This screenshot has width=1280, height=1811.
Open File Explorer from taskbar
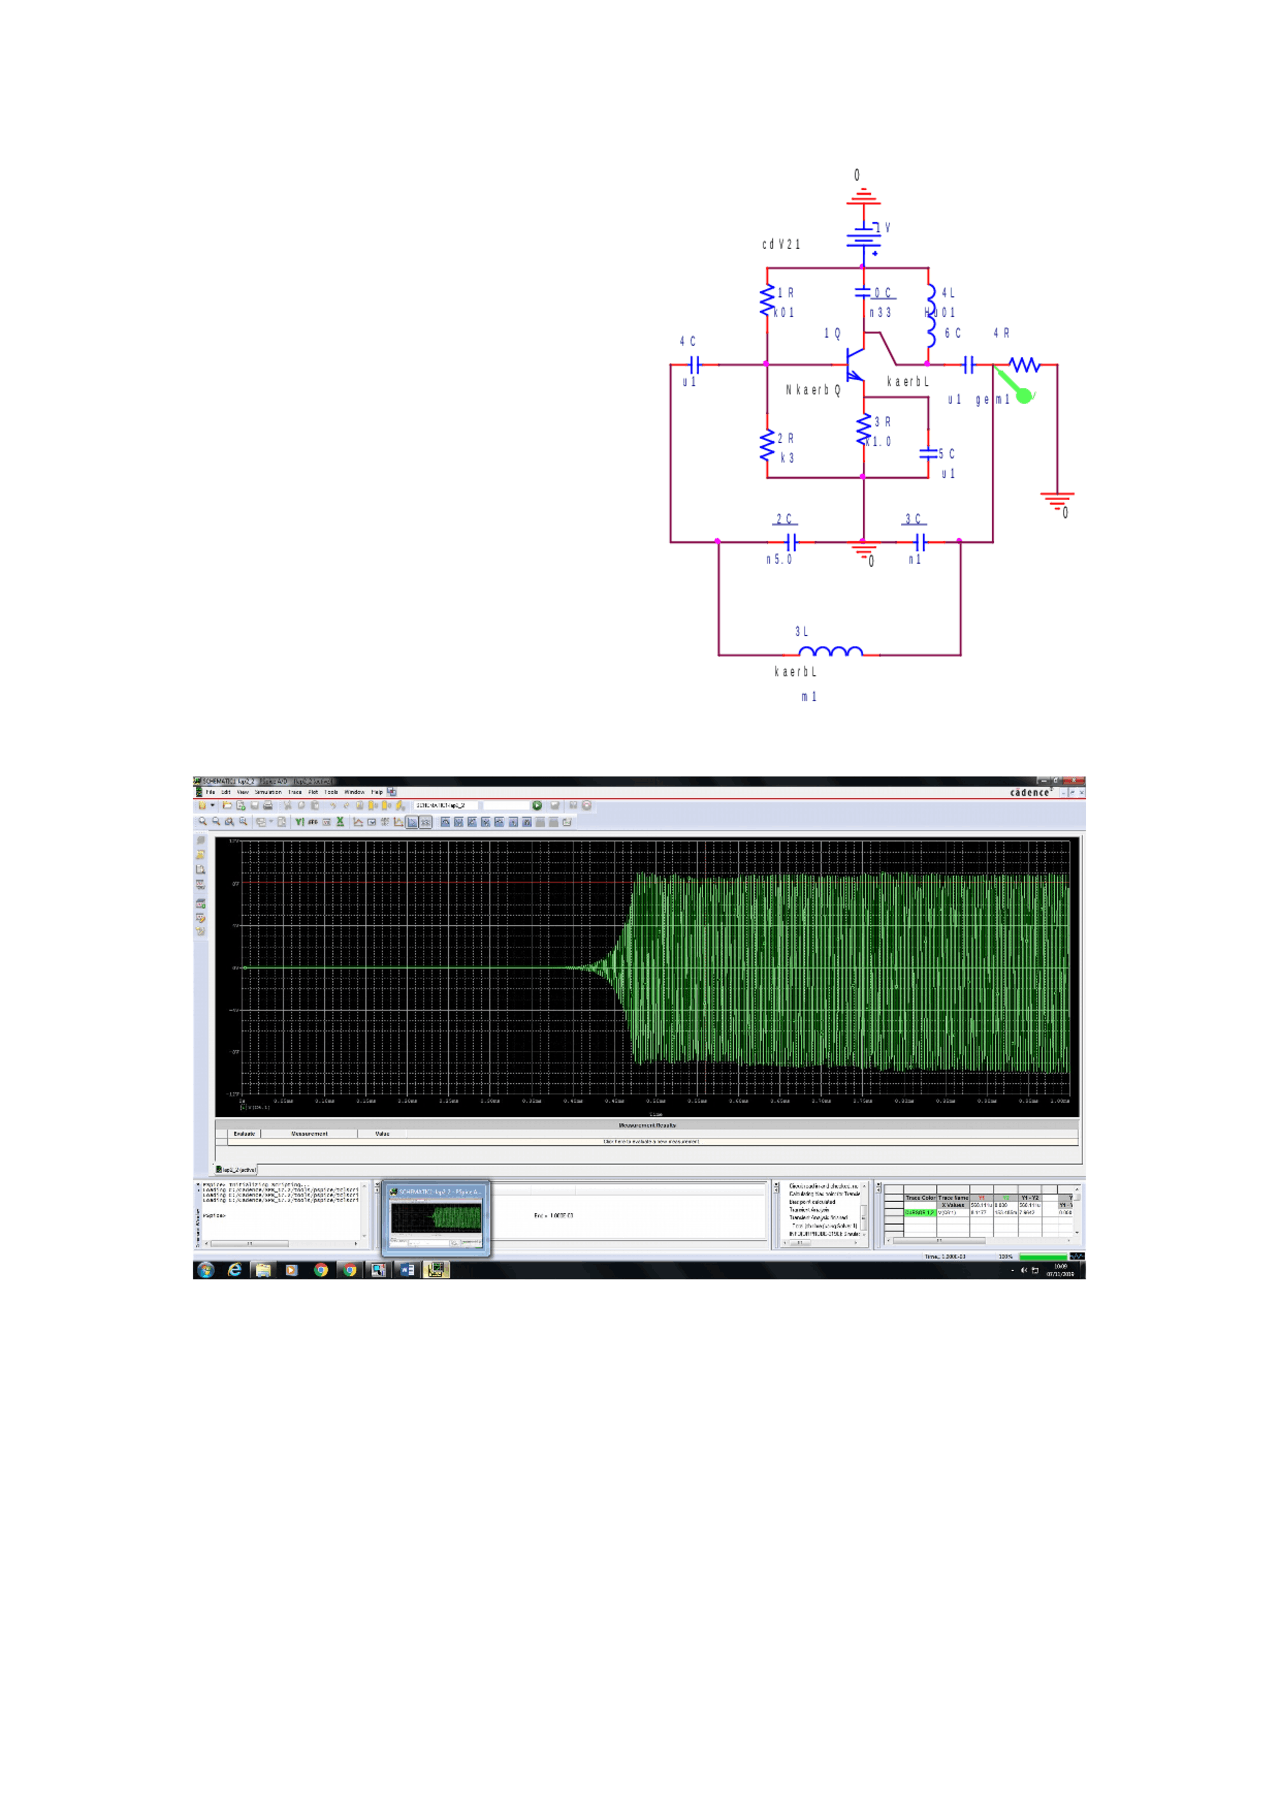click(x=263, y=1270)
